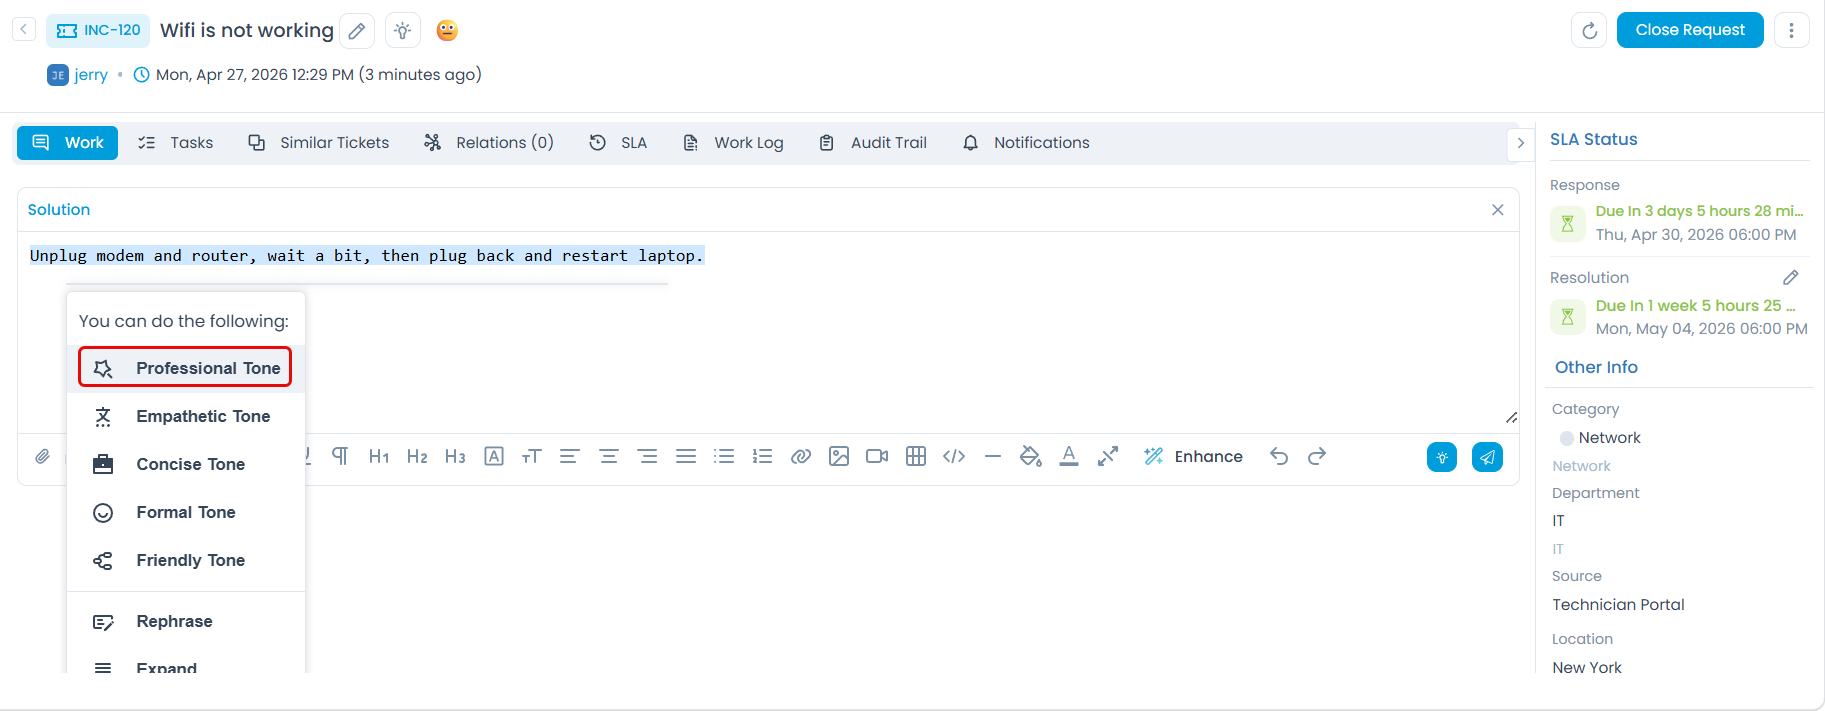1825x711 pixels.
Task: Open the text color picker
Action: (1069, 457)
